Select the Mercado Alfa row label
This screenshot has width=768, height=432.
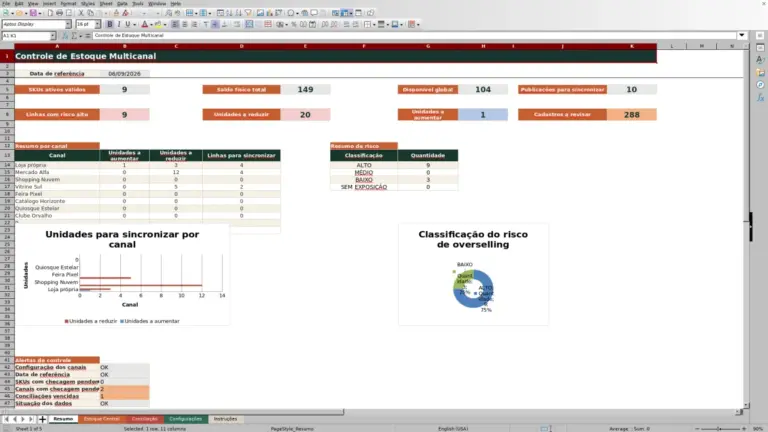pos(57,172)
